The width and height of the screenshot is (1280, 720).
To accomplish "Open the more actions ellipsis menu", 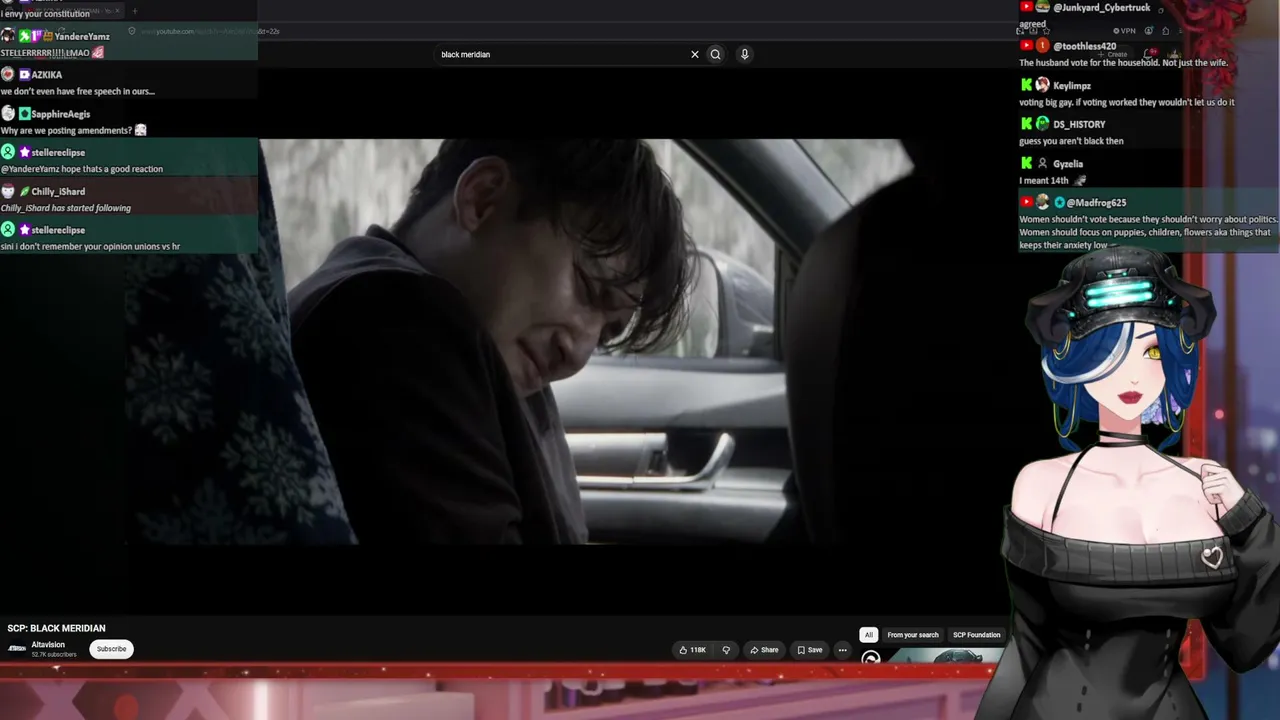I will (x=842, y=650).
